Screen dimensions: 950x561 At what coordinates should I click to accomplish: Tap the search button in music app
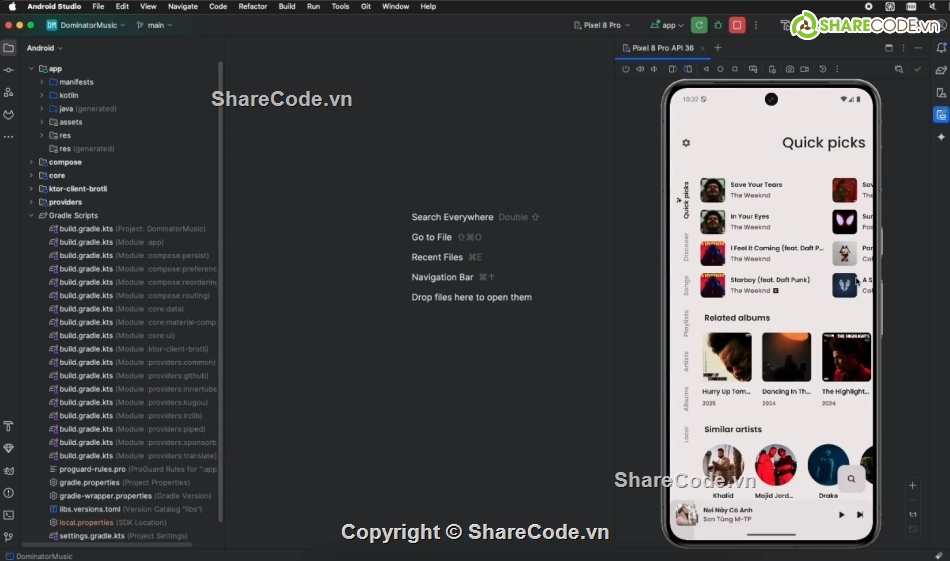(x=851, y=479)
